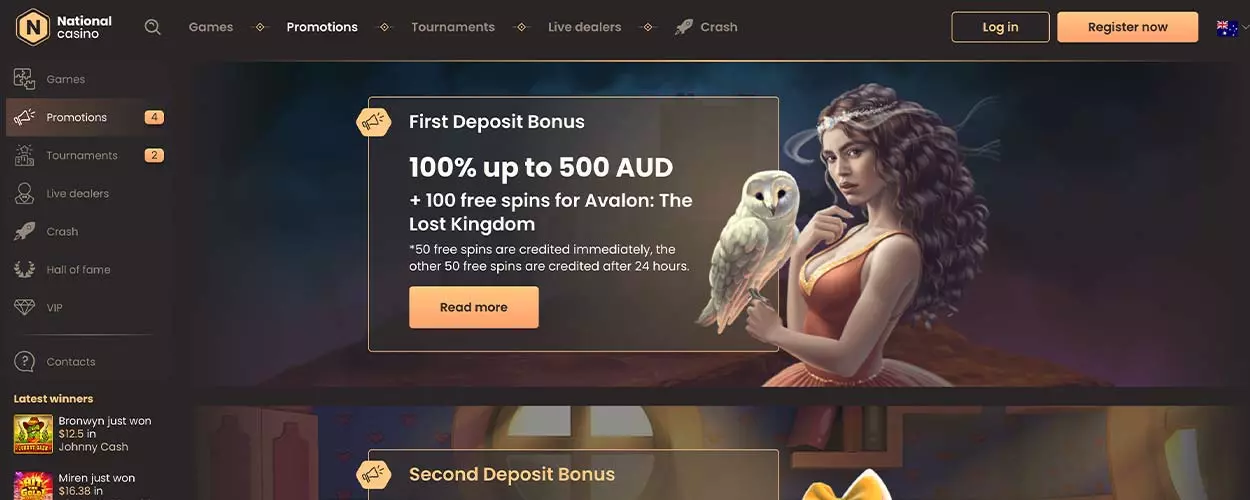The image size is (1250, 500).
Task: Click the Games sidebar icon
Action: coord(25,79)
